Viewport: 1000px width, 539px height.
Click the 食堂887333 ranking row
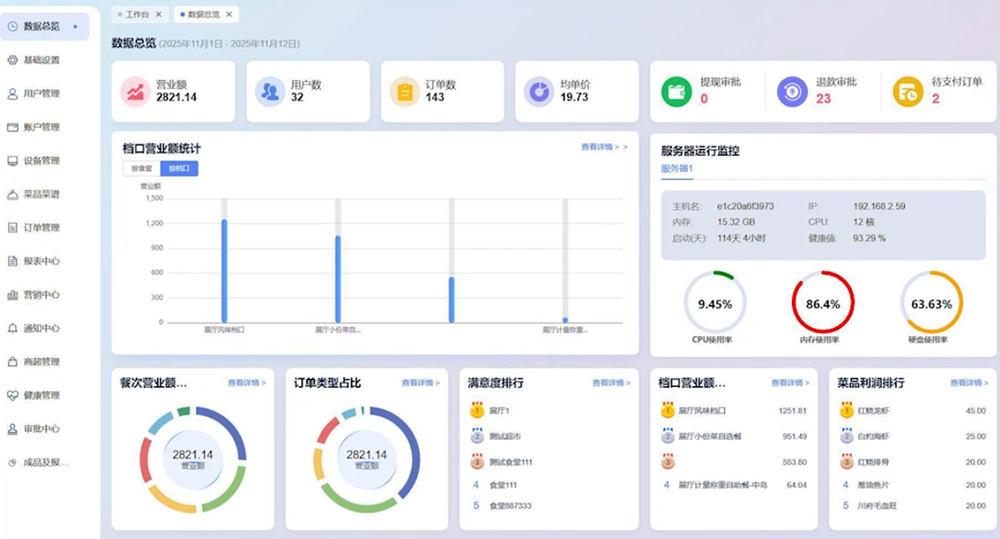click(x=549, y=506)
